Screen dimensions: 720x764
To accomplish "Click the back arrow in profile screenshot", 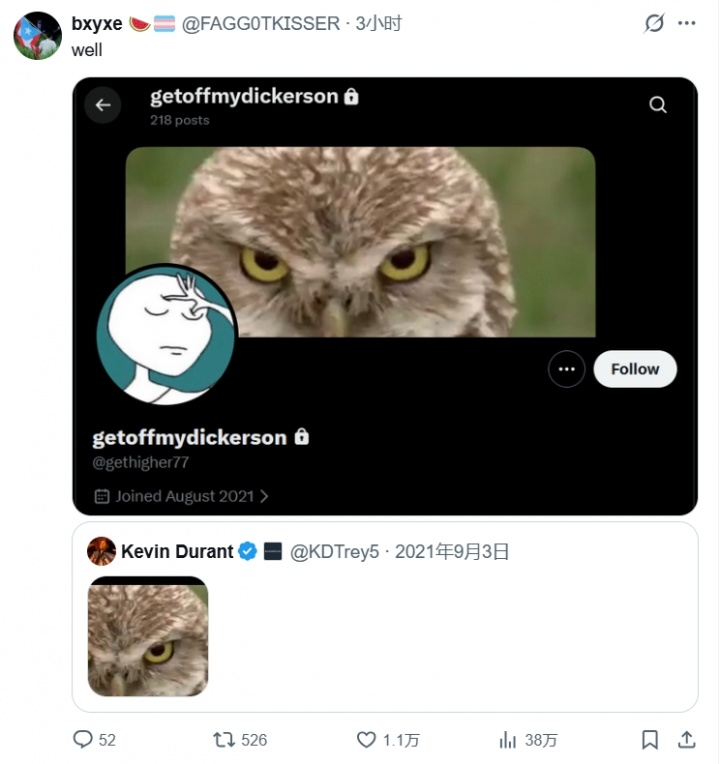I will pyautogui.click(x=102, y=104).
